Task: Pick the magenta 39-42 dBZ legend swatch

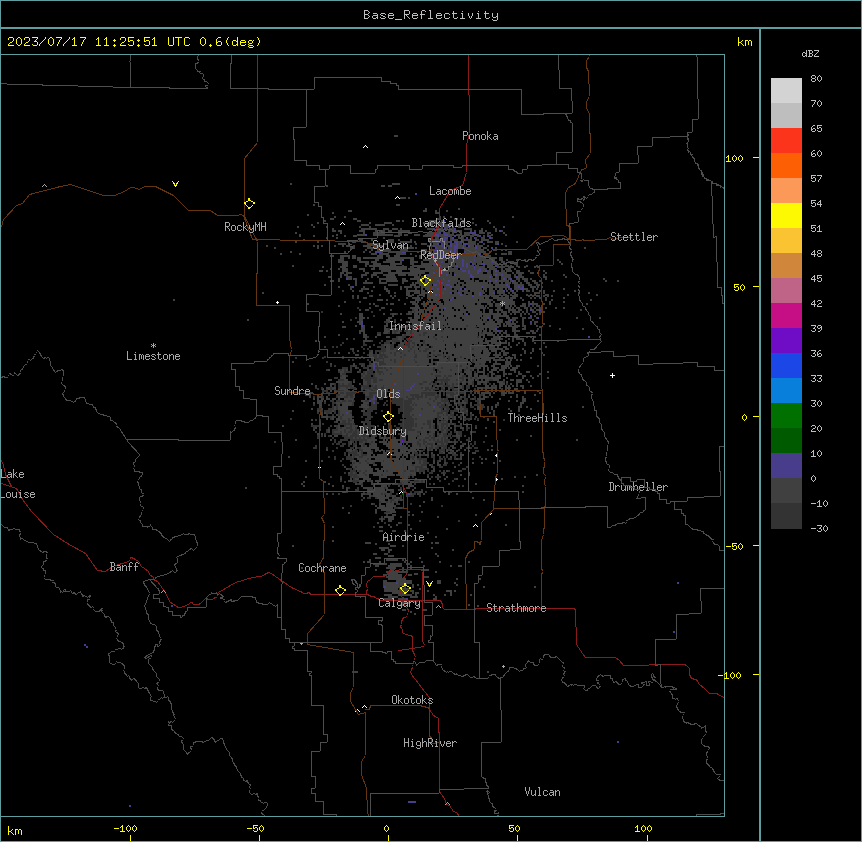Action: (x=786, y=316)
